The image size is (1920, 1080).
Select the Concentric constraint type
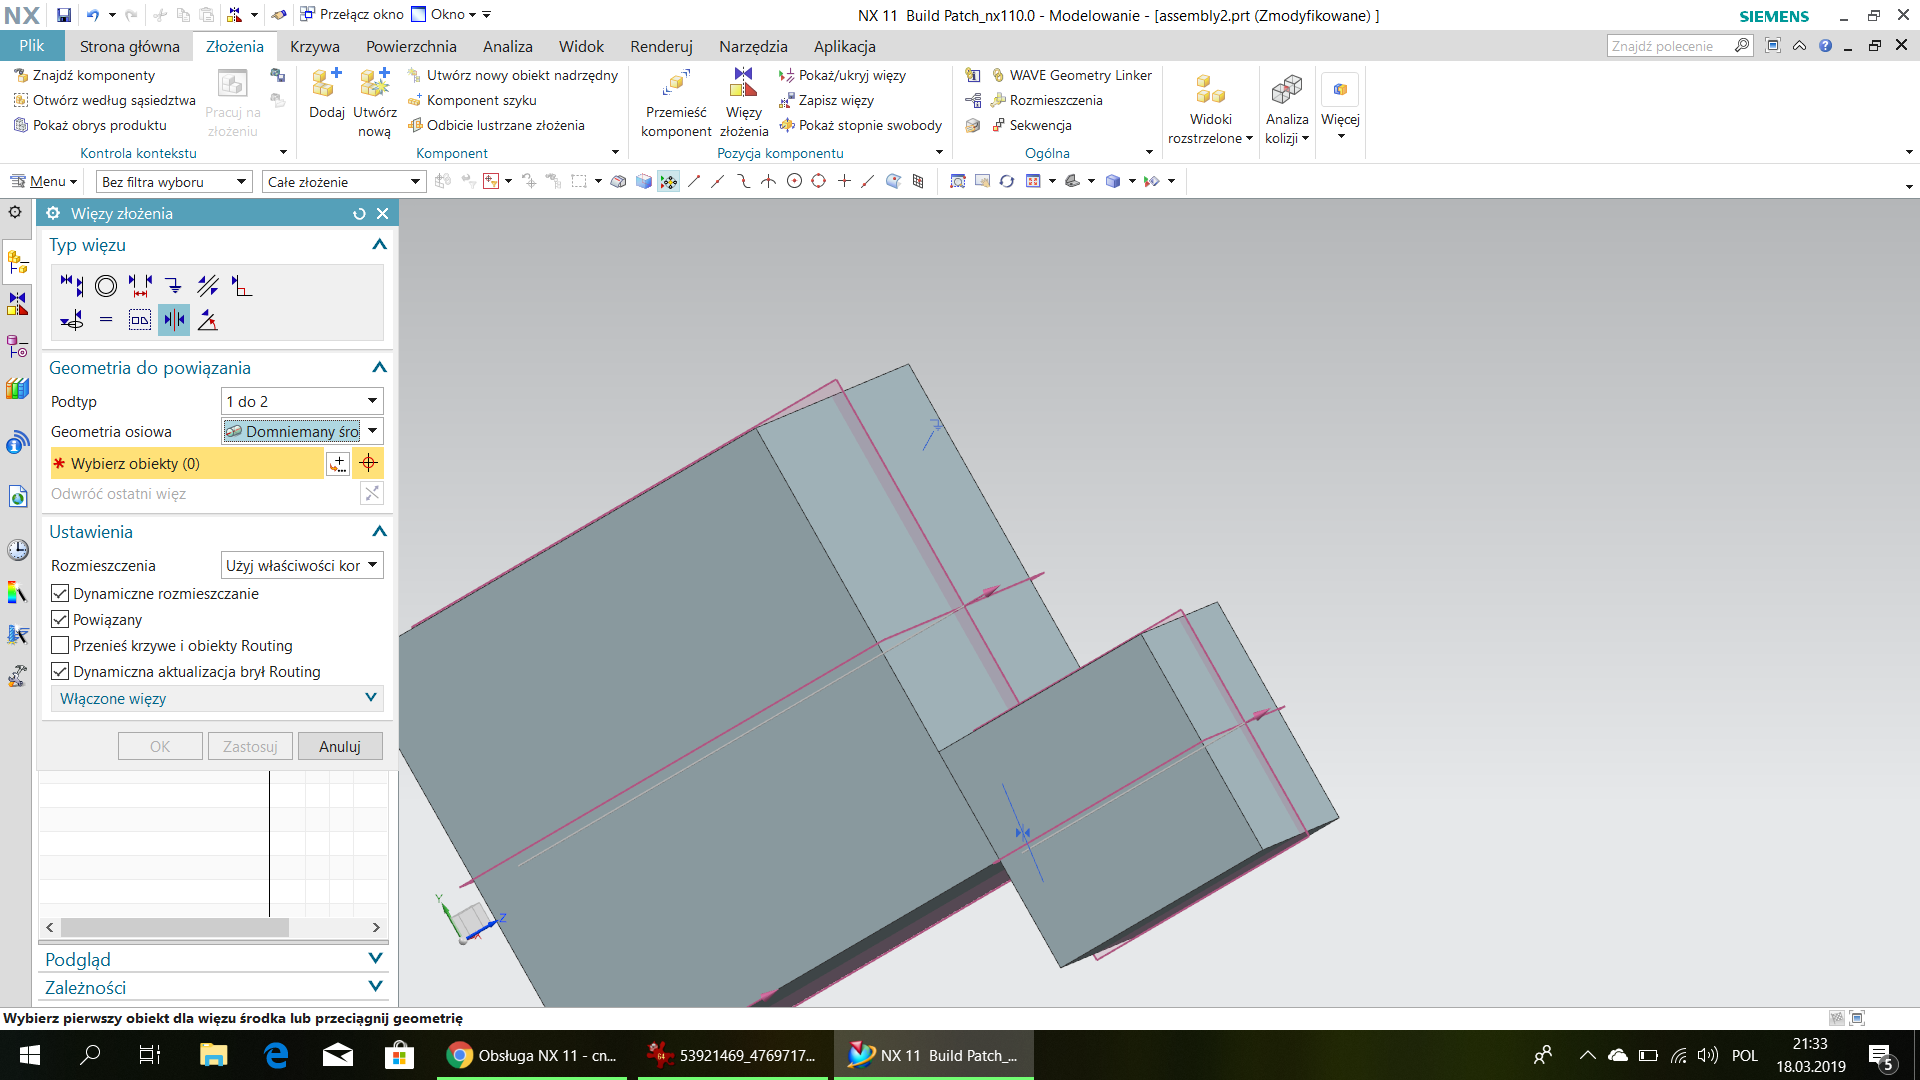tap(106, 286)
